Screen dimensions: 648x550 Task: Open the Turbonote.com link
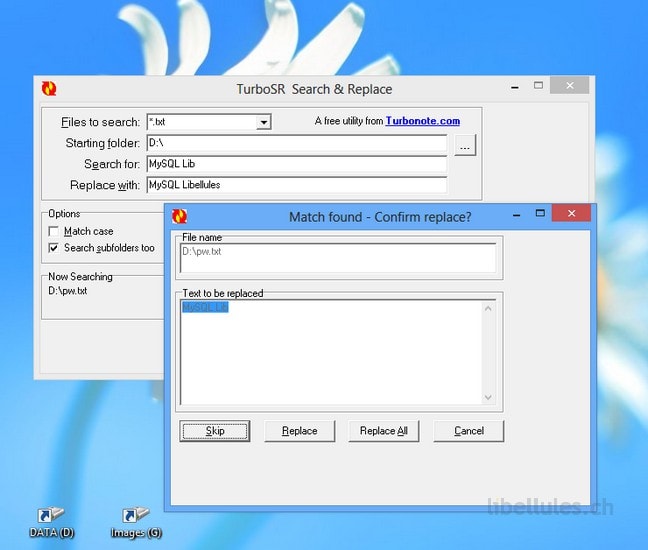coord(423,121)
